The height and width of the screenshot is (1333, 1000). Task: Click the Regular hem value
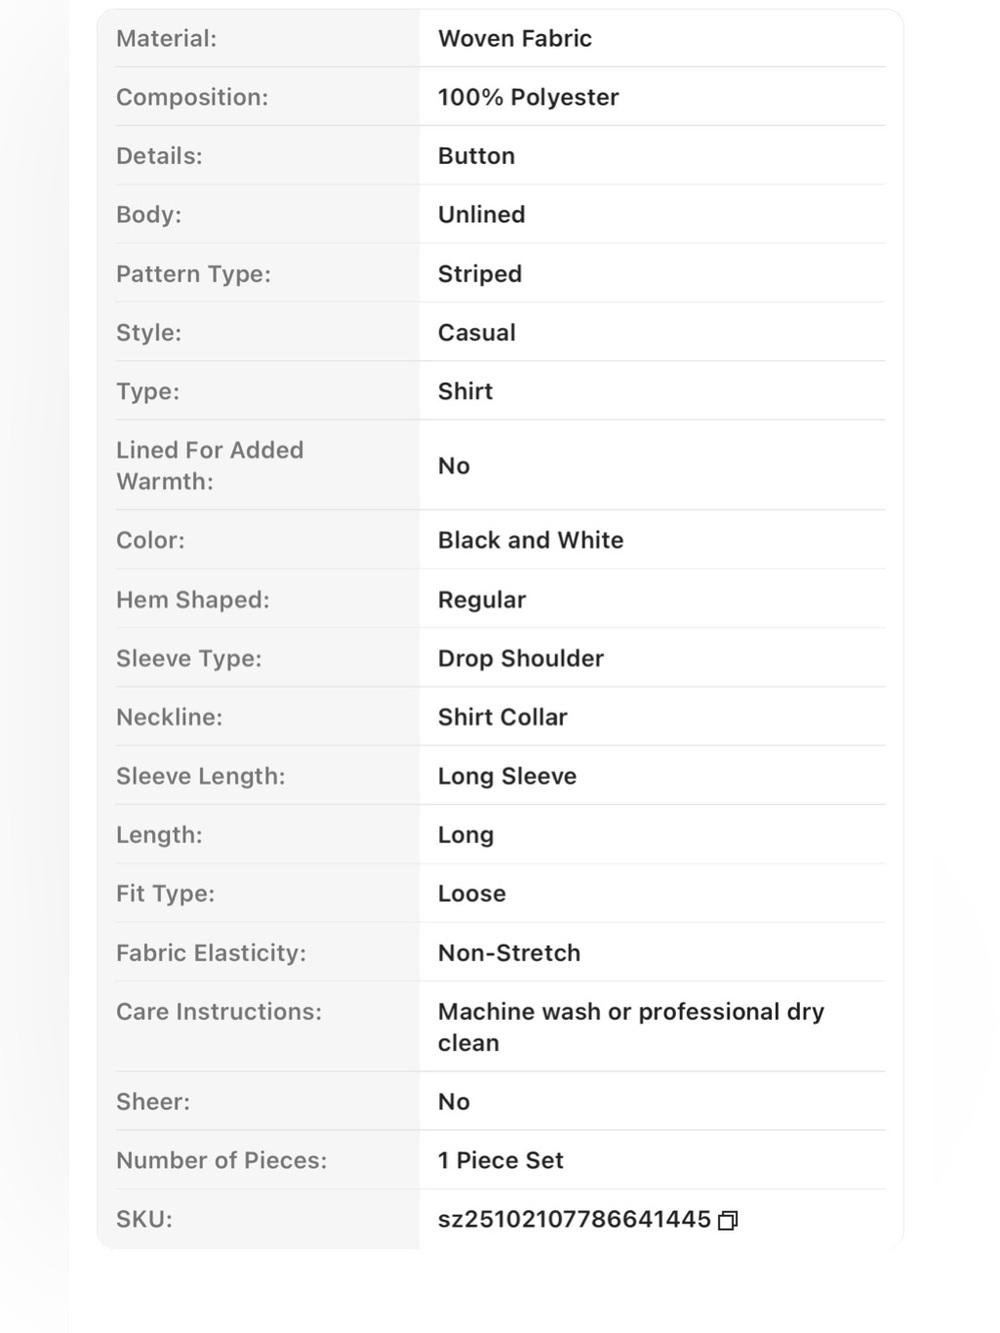pos(482,600)
